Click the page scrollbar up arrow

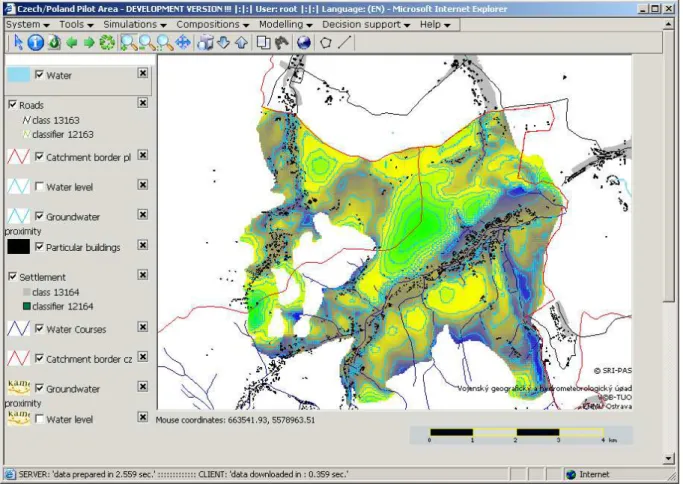coord(669,24)
